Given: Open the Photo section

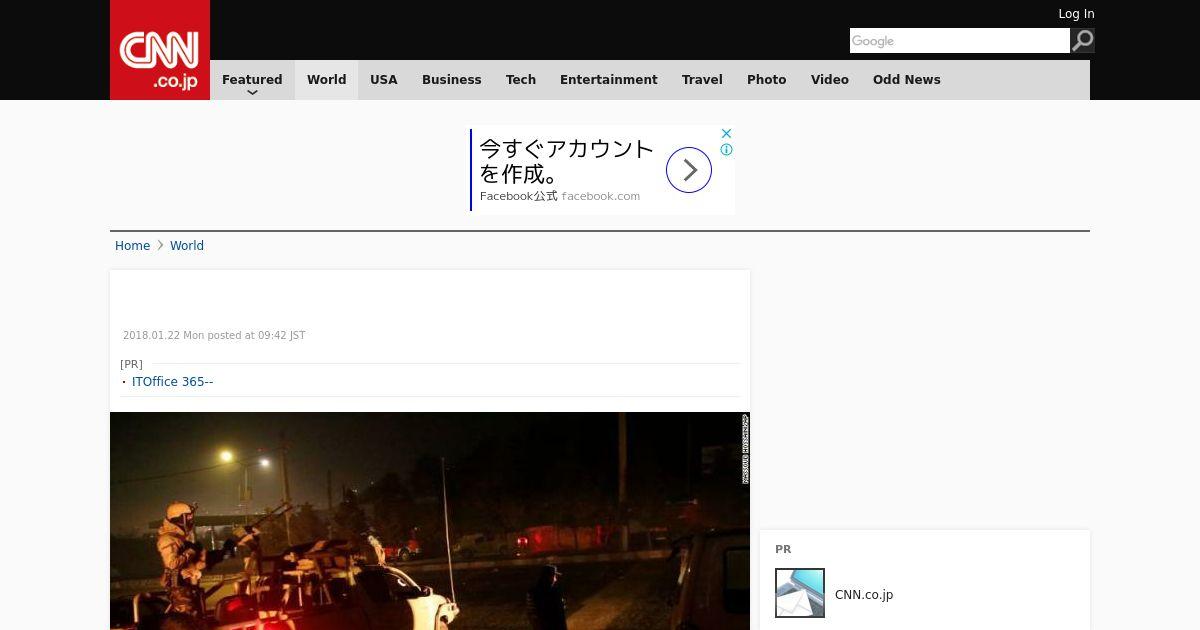Looking at the screenshot, I should 767,80.
